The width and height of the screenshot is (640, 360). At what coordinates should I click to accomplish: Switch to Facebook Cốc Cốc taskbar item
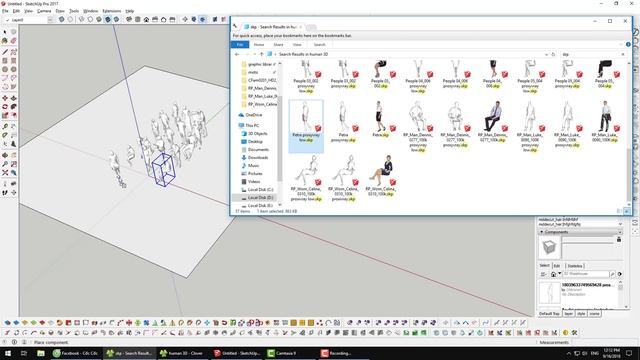tap(77, 353)
